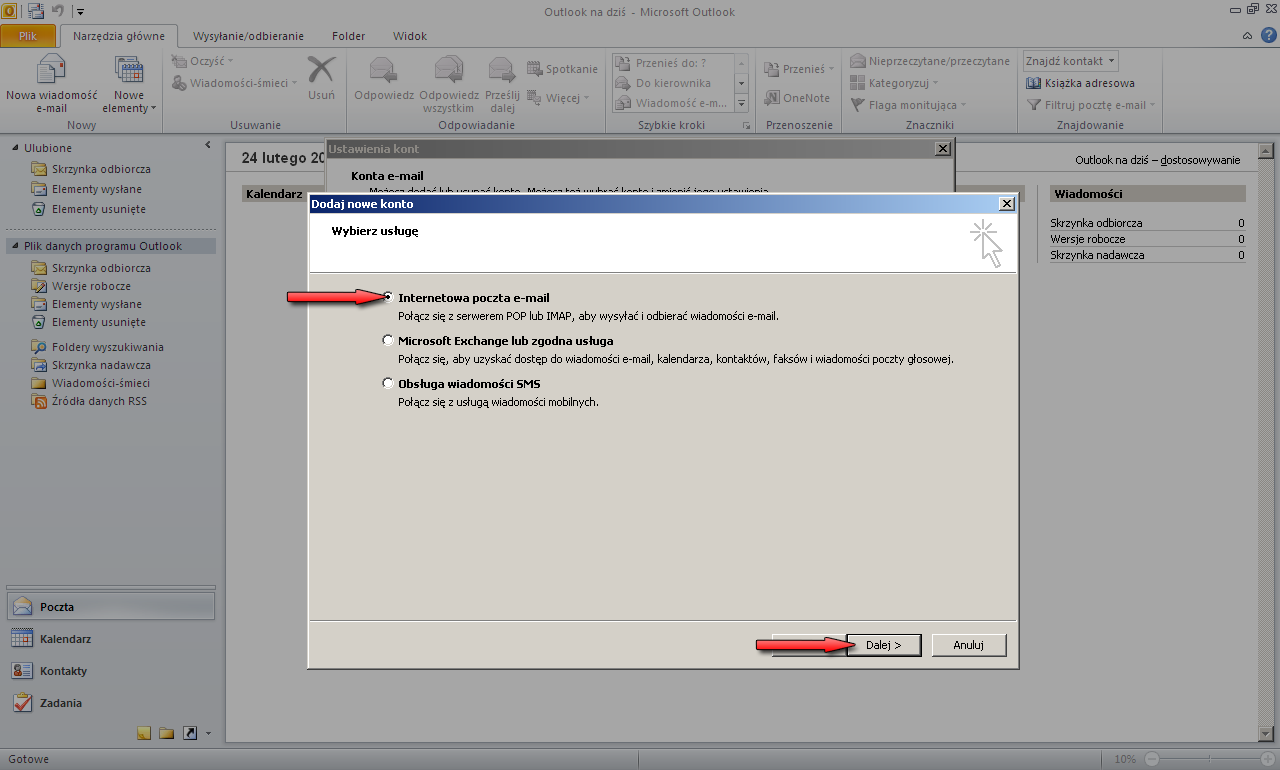Select quick step Przenieś do: ?

[672, 63]
